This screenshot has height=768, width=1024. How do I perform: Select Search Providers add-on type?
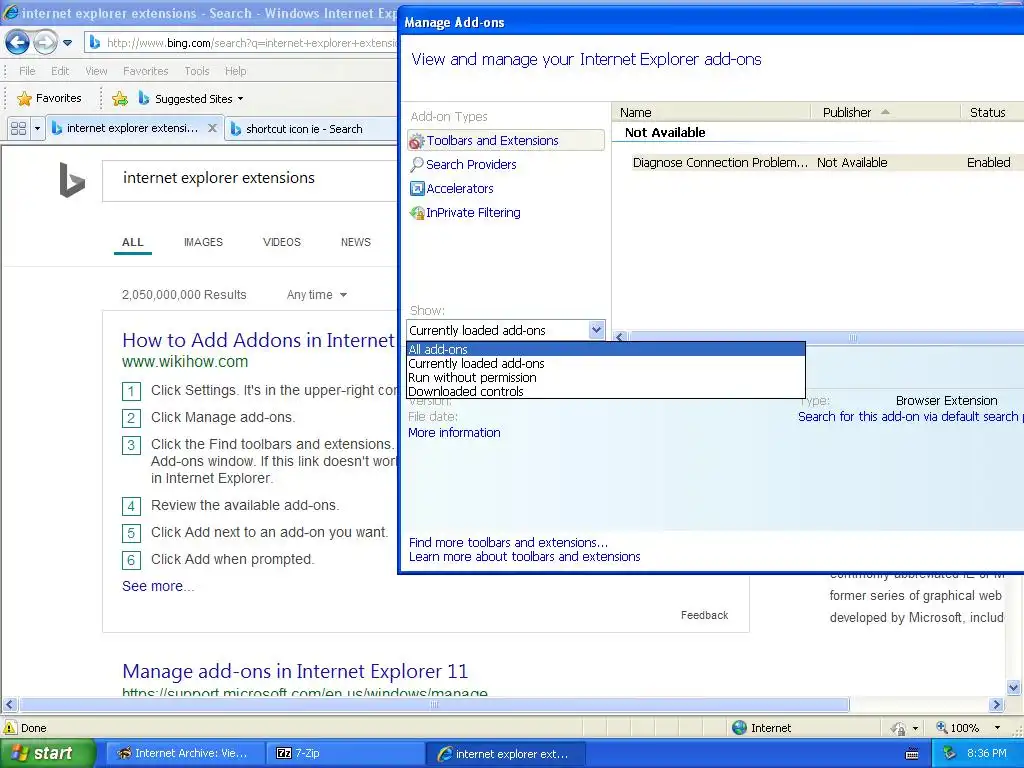[x=463, y=165]
